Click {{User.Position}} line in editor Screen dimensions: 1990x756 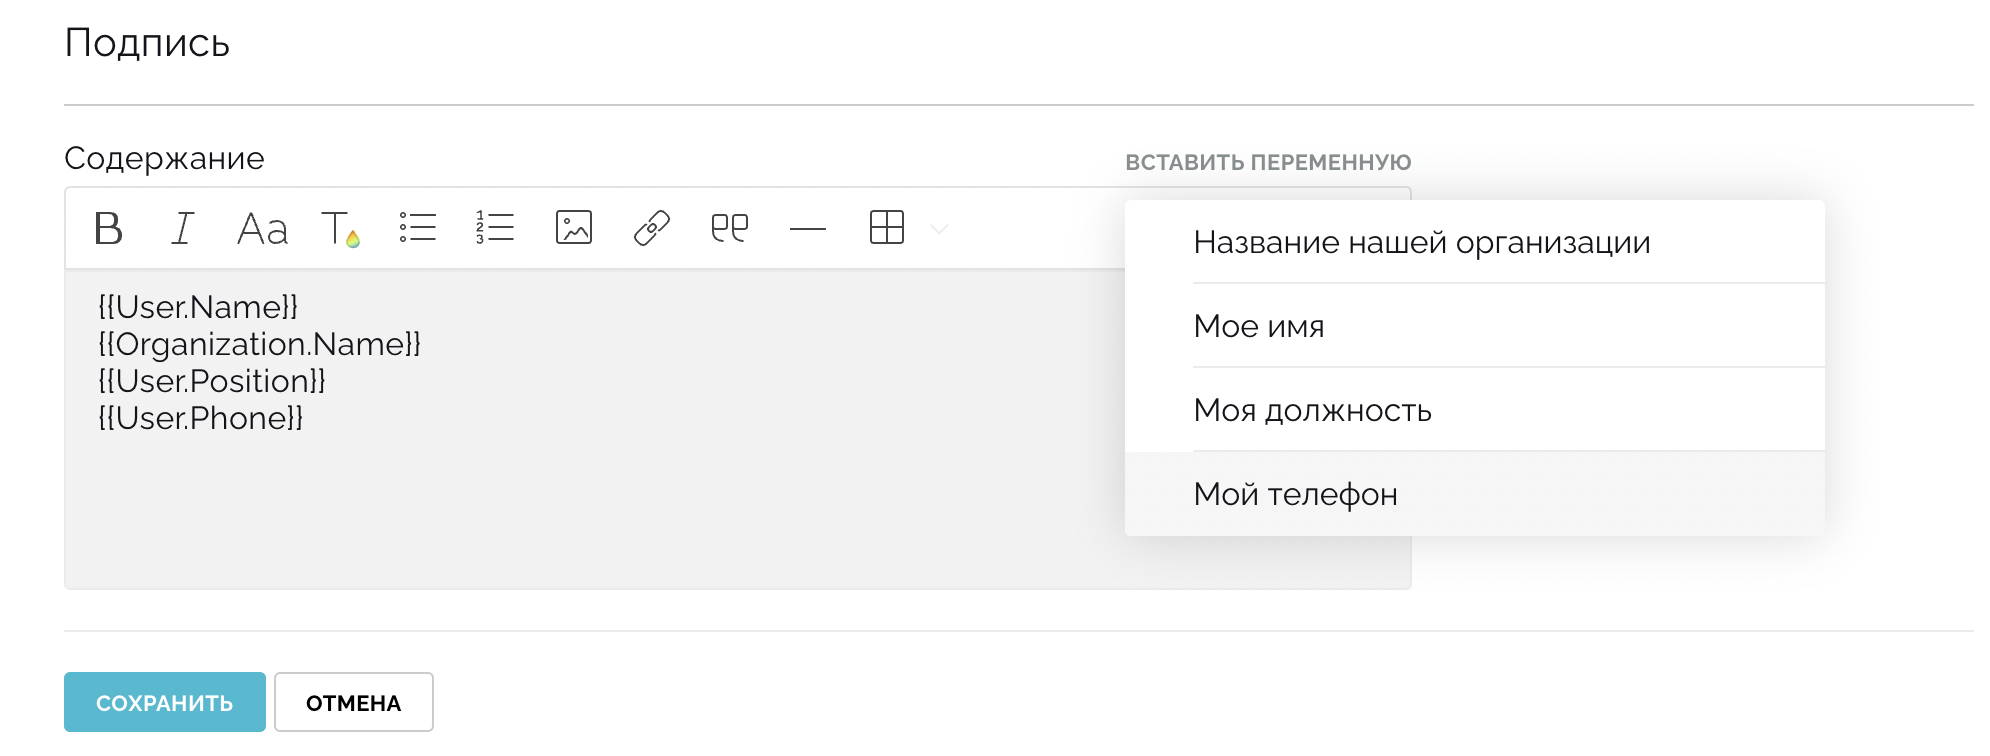coord(212,381)
